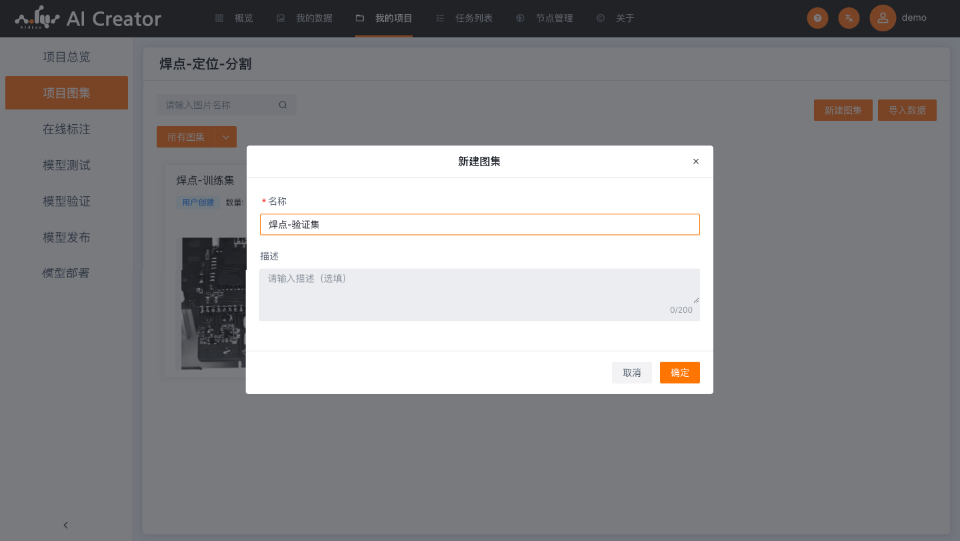Click the 取消 cancel button
Image resolution: width=960 pixels, height=541 pixels.
(x=632, y=373)
